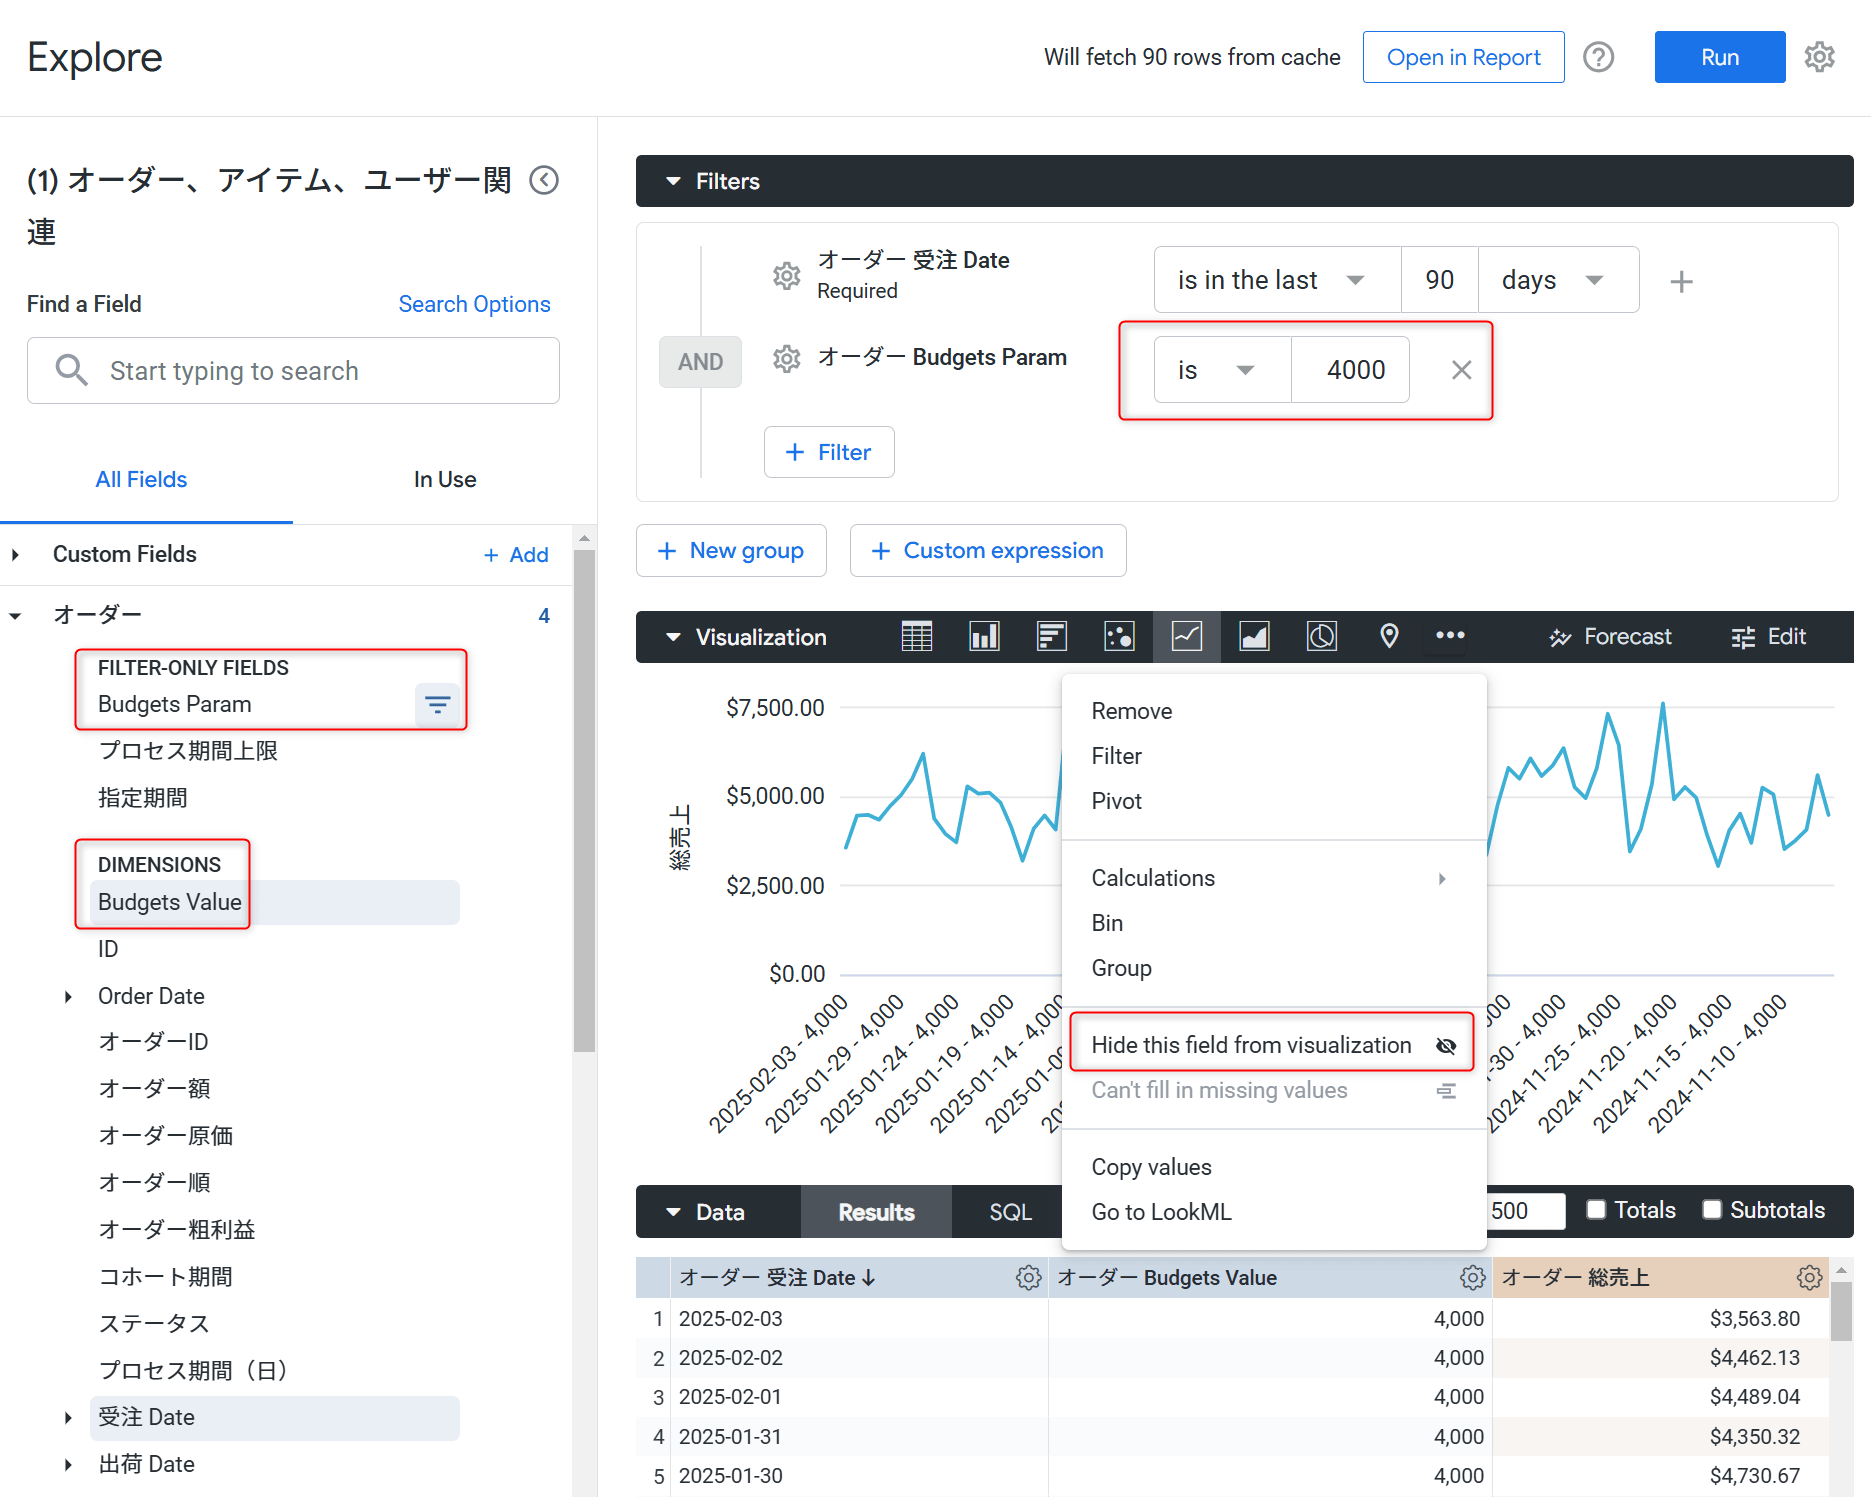Open the days unit dropdown

click(x=1558, y=280)
